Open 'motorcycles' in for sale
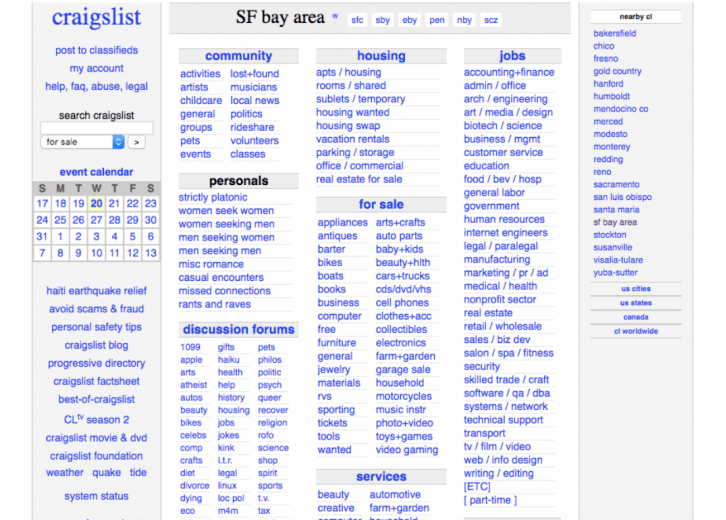The width and height of the screenshot is (726, 520). tap(404, 396)
